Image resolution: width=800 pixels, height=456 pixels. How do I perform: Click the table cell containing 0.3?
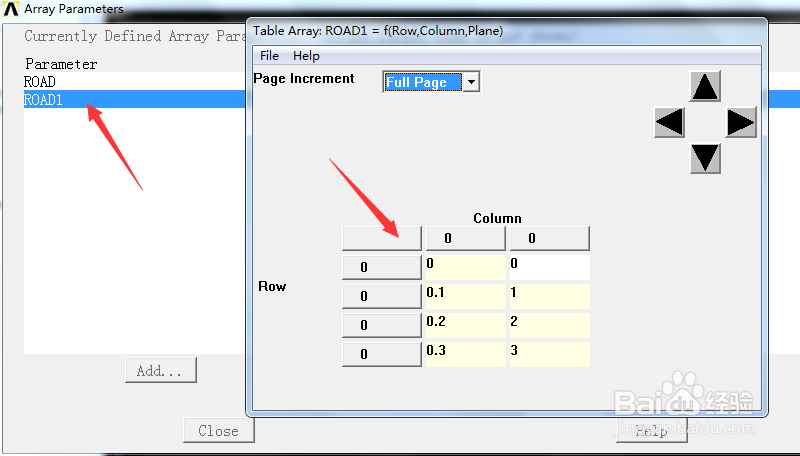pos(466,354)
